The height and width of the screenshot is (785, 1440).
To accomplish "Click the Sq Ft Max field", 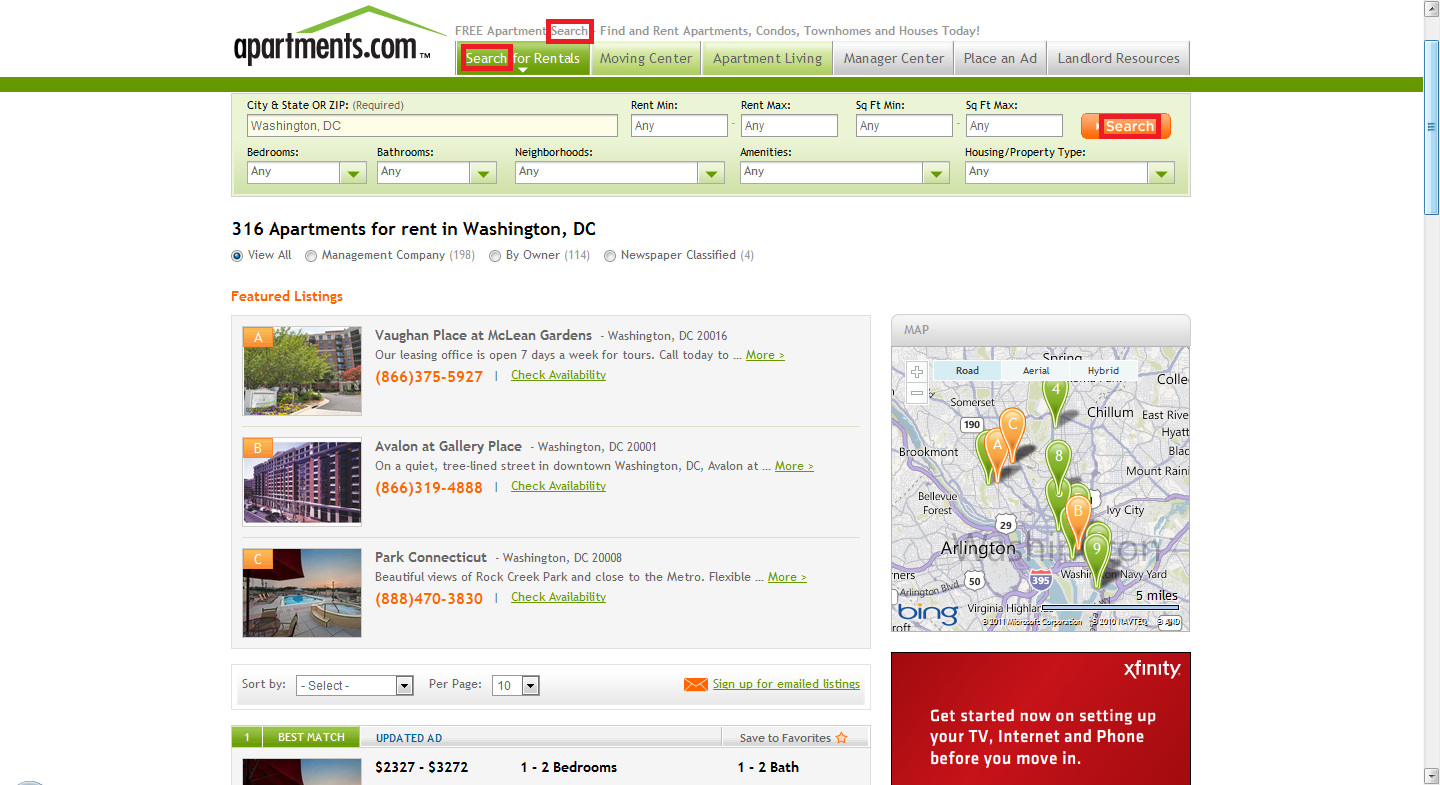I will (x=1014, y=126).
